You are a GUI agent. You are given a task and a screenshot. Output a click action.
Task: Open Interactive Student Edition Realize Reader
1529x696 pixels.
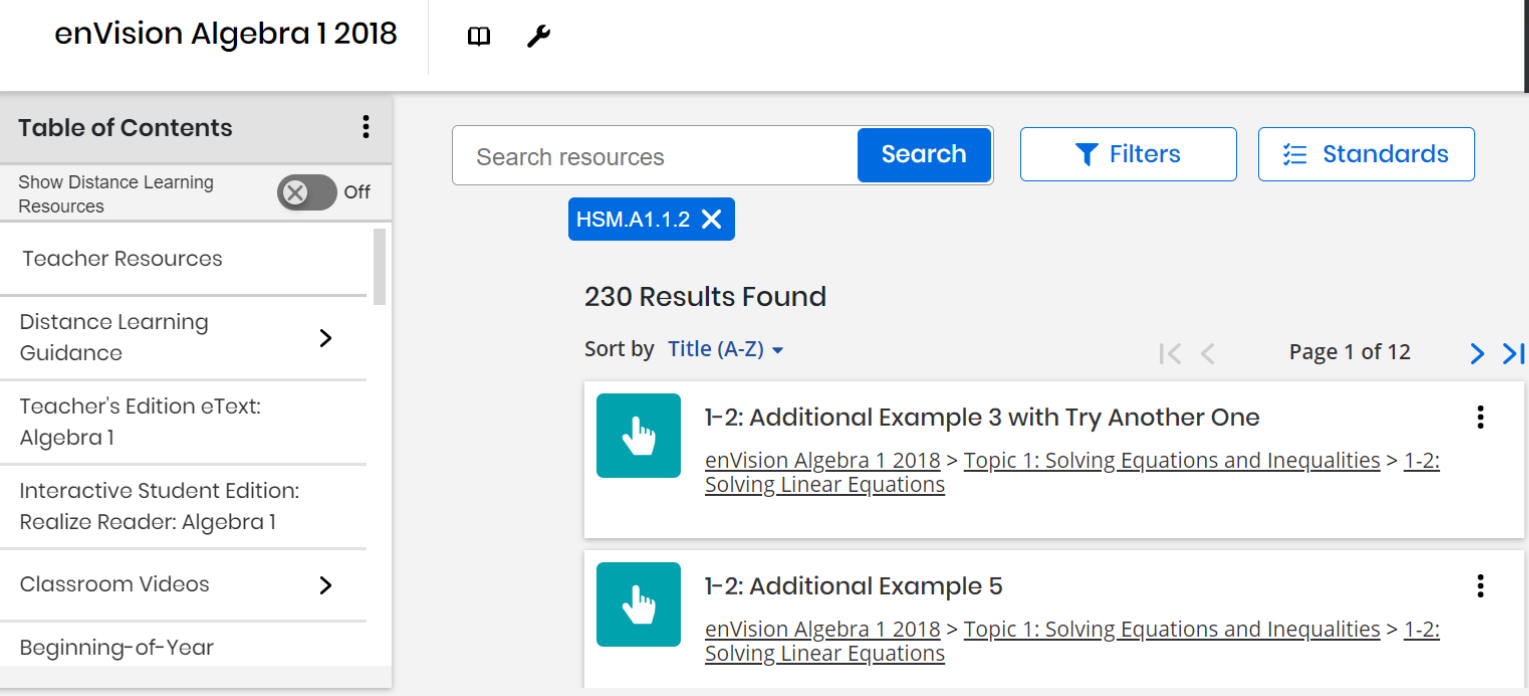tap(159, 506)
